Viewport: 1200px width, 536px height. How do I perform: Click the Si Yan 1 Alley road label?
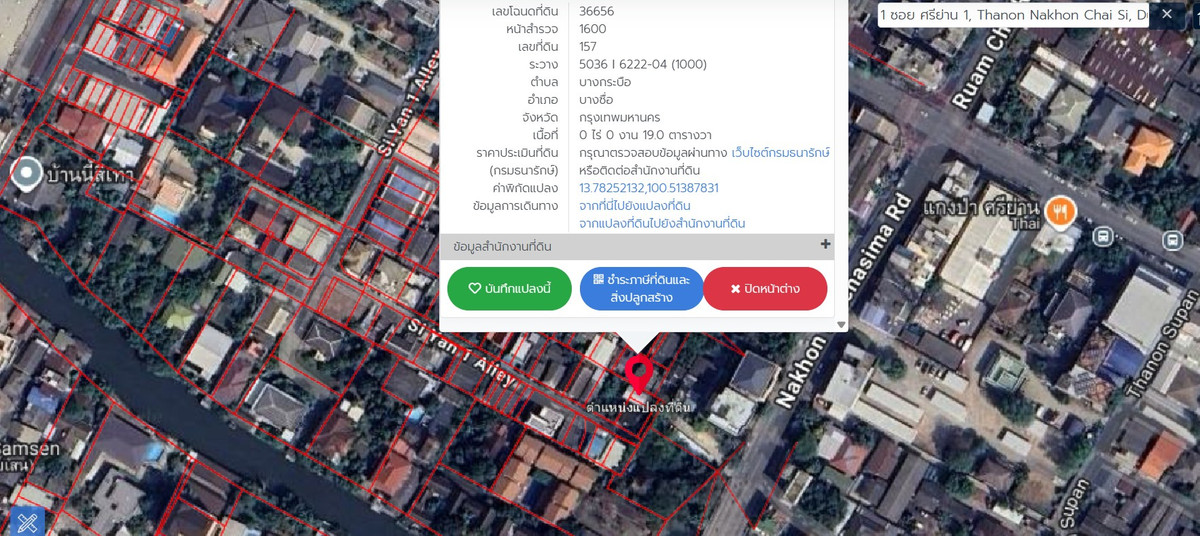pyautogui.click(x=463, y=353)
